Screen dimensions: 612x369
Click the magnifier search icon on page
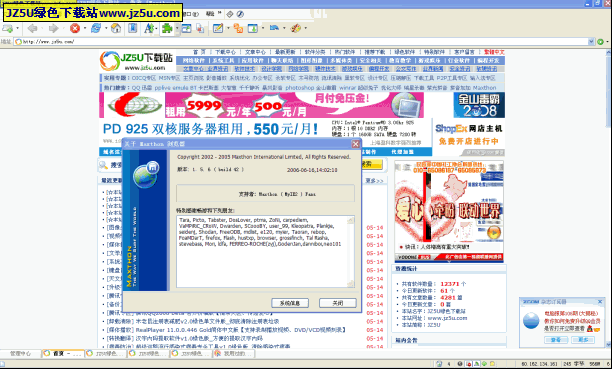coord(103,165)
